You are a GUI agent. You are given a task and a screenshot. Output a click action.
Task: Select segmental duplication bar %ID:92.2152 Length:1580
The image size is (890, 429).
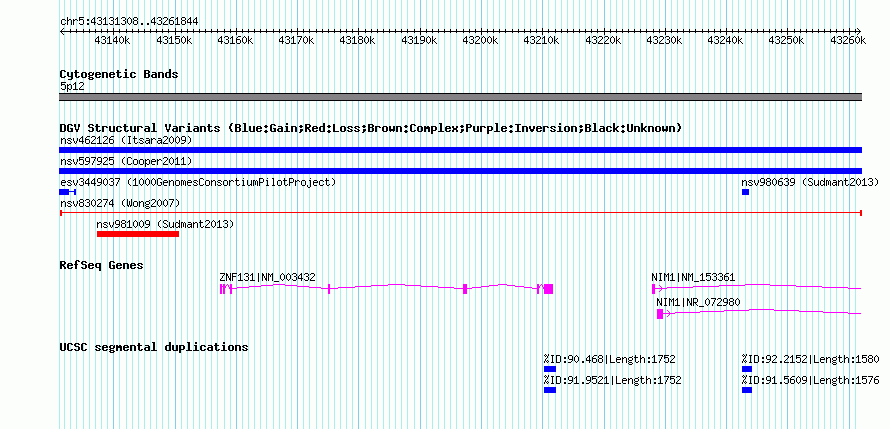pyautogui.click(x=746, y=369)
